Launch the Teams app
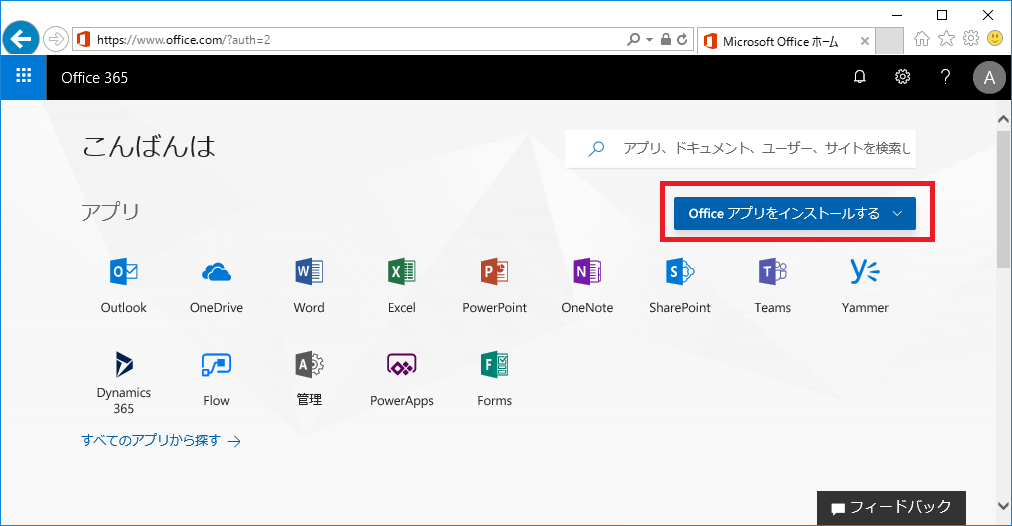Image resolution: width=1012 pixels, height=526 pixels. tap(773, 285)
